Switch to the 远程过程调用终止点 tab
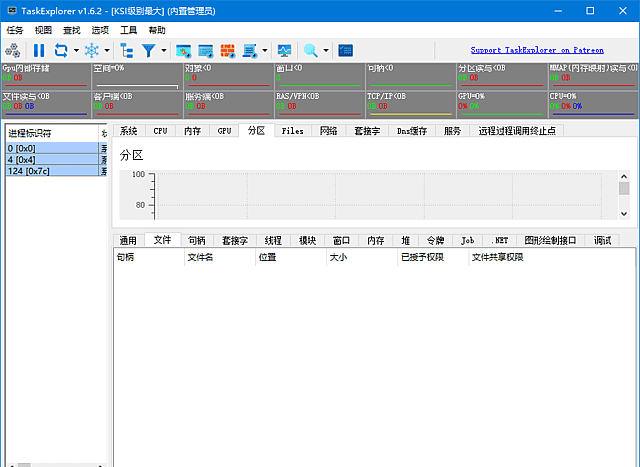 (517, 131)
